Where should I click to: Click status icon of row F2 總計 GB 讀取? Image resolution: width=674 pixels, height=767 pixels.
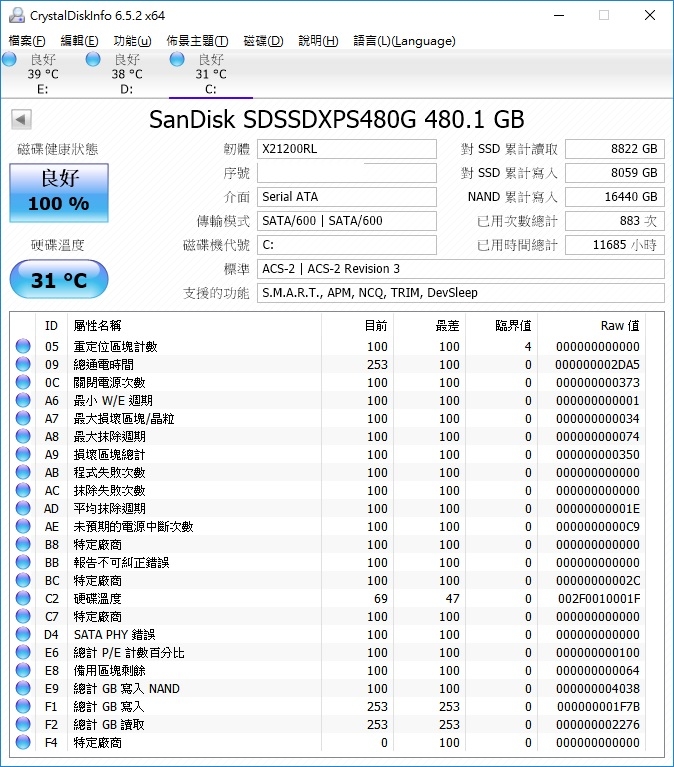point(23,724)
